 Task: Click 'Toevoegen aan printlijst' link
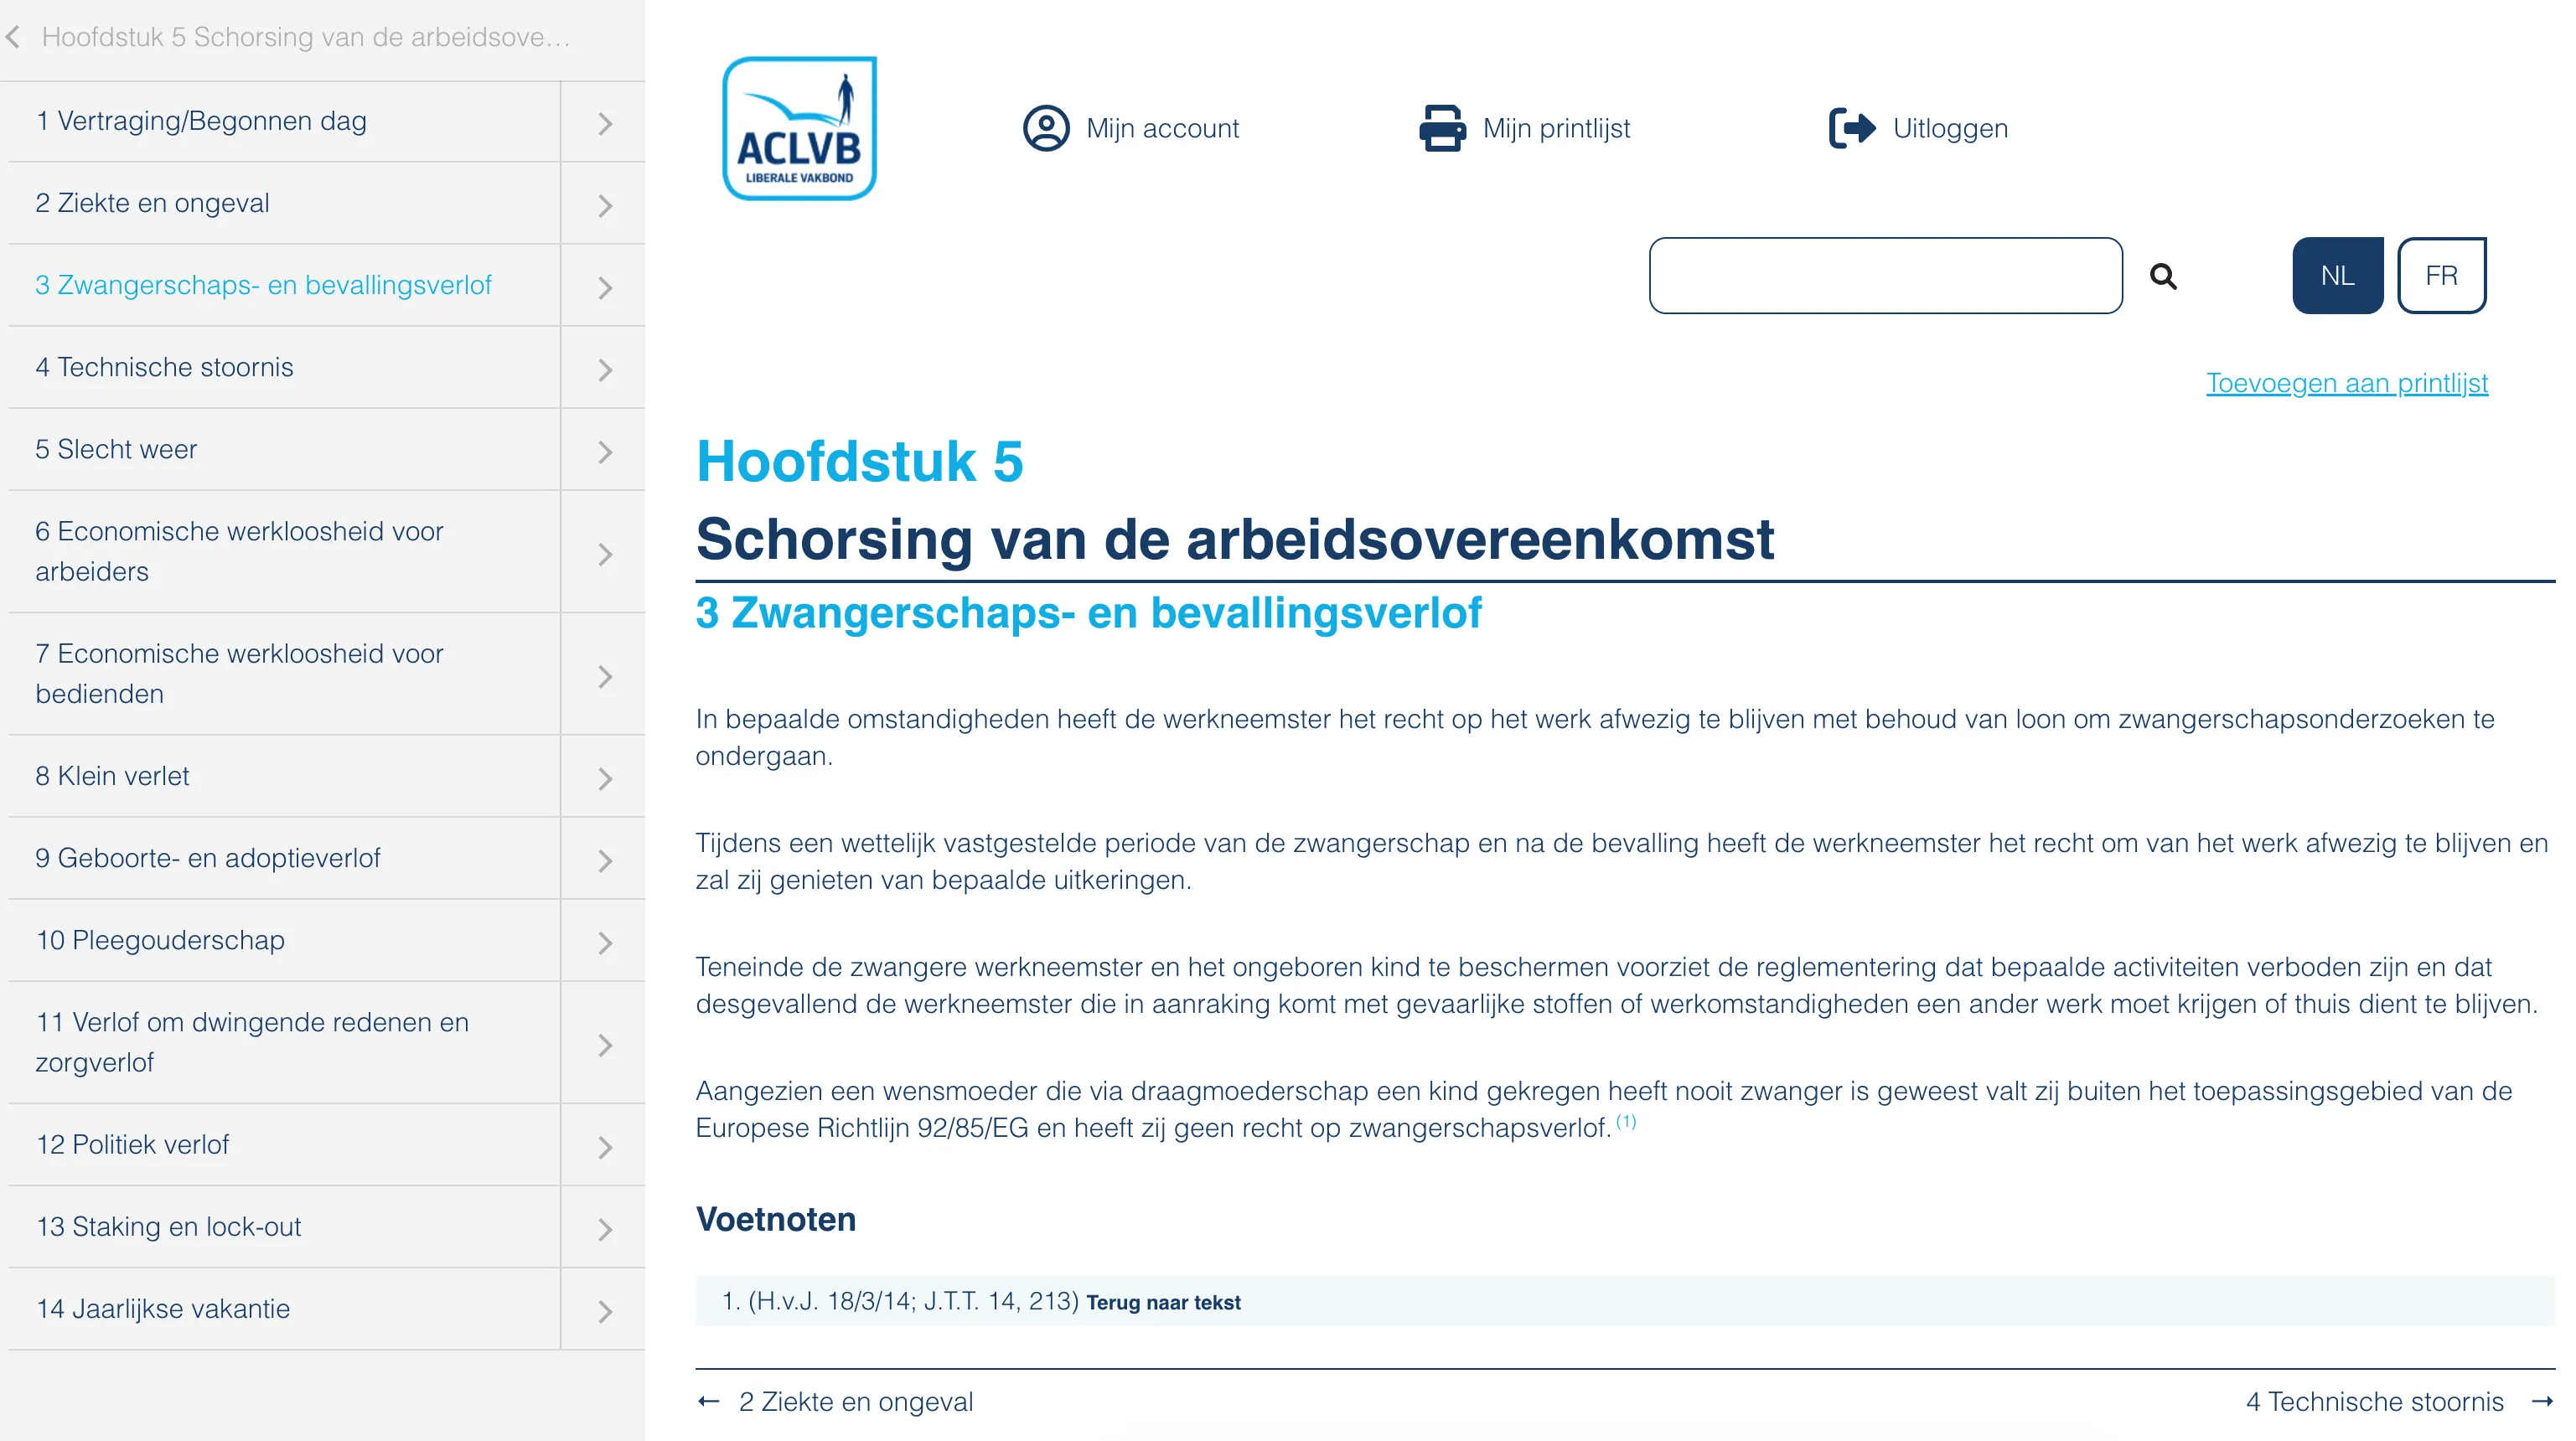(x=2346, y=383)
